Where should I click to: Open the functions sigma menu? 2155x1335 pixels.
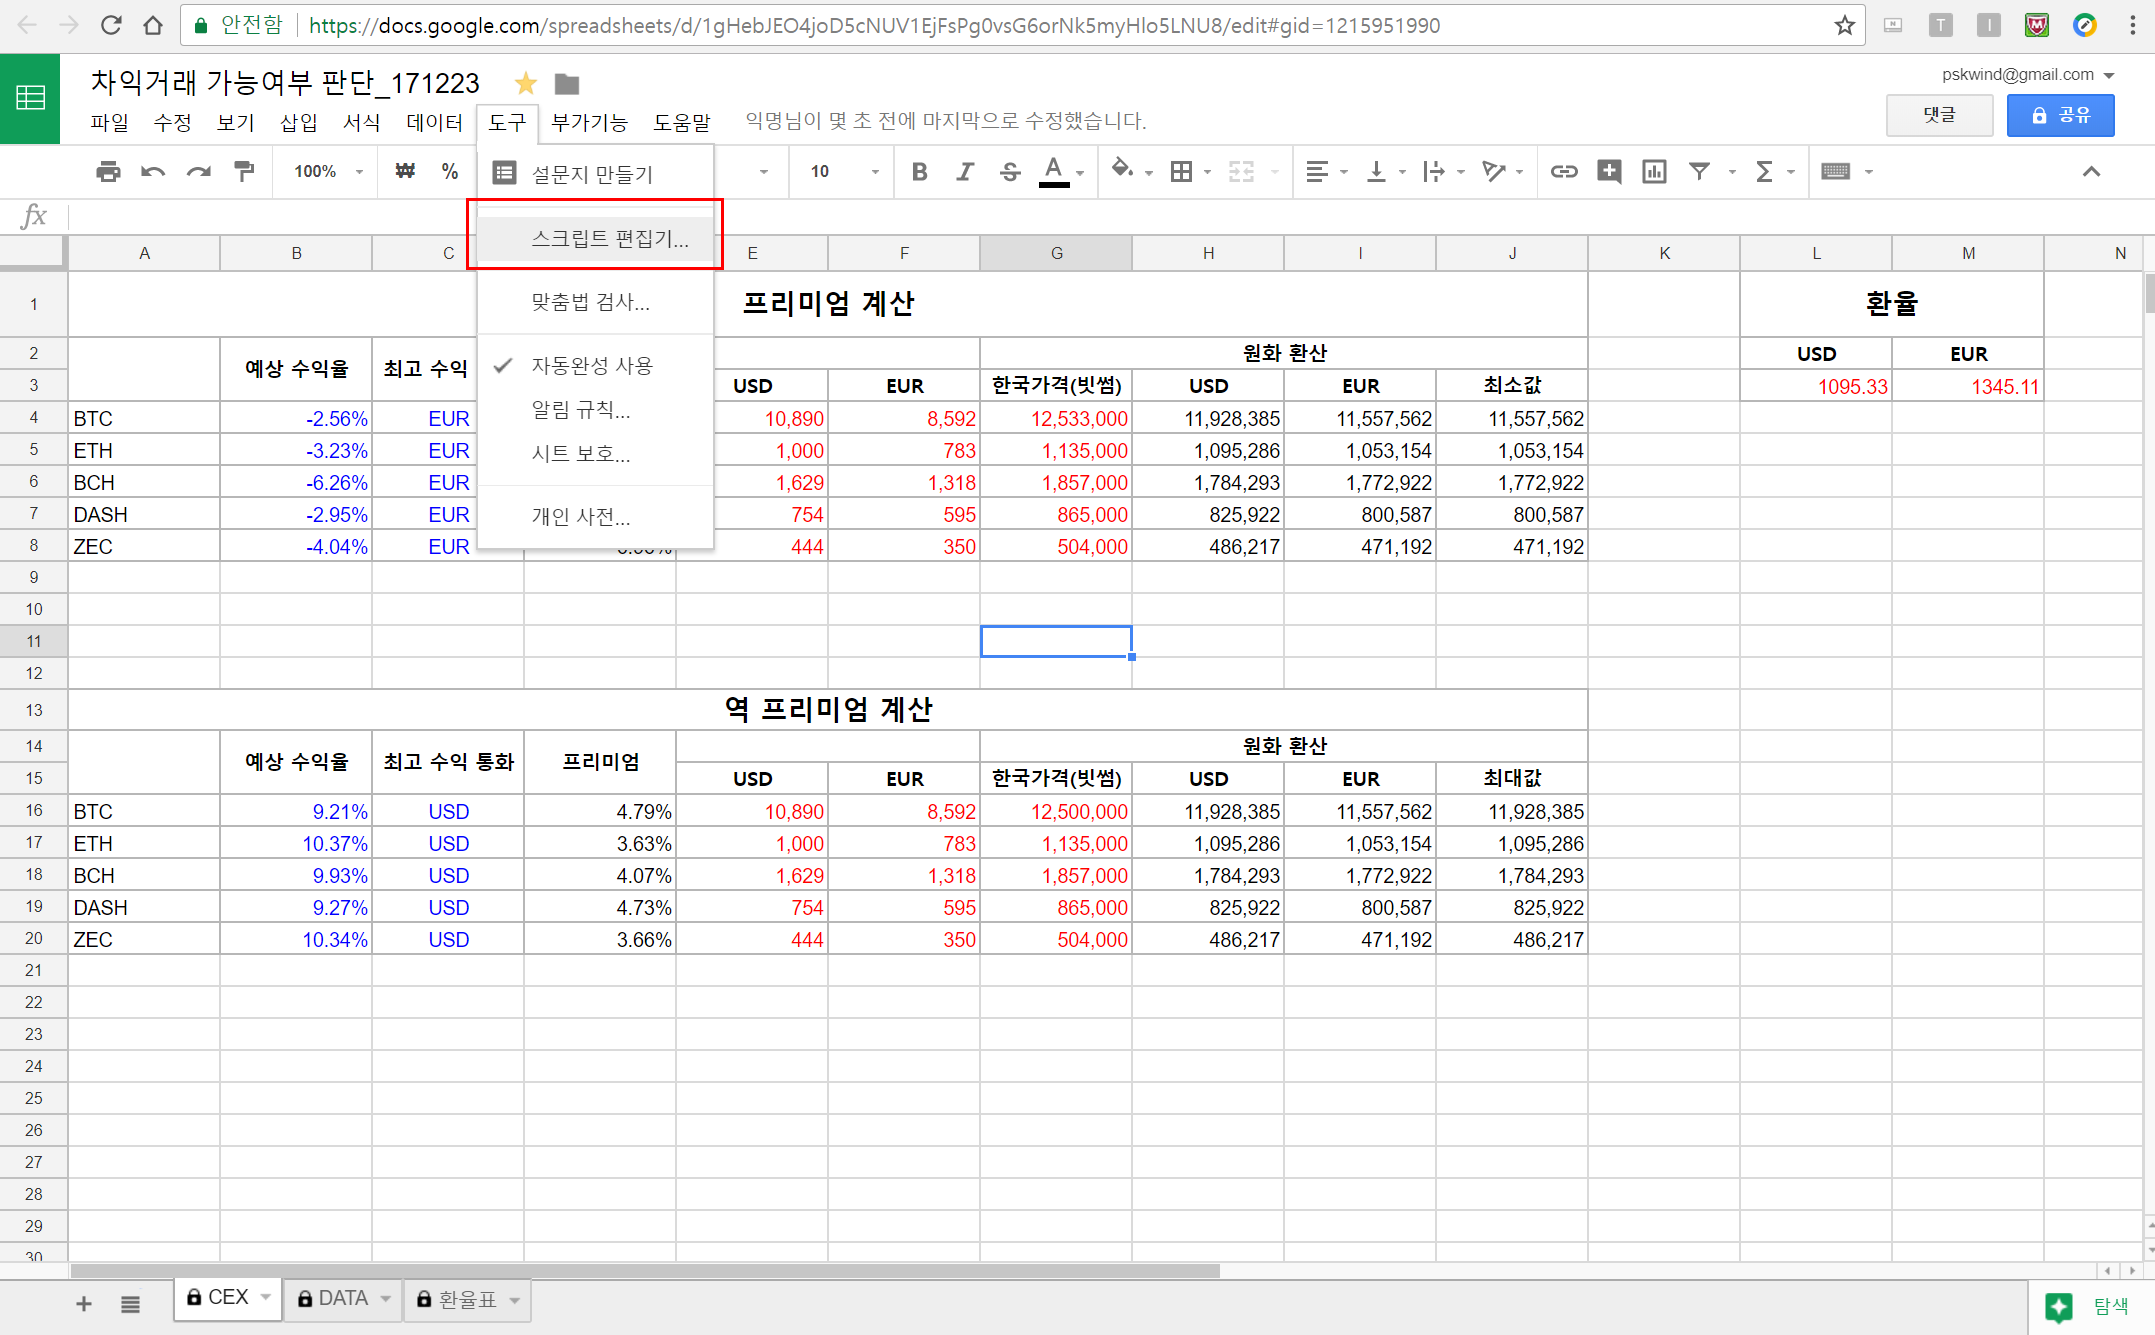[1764, 172]
